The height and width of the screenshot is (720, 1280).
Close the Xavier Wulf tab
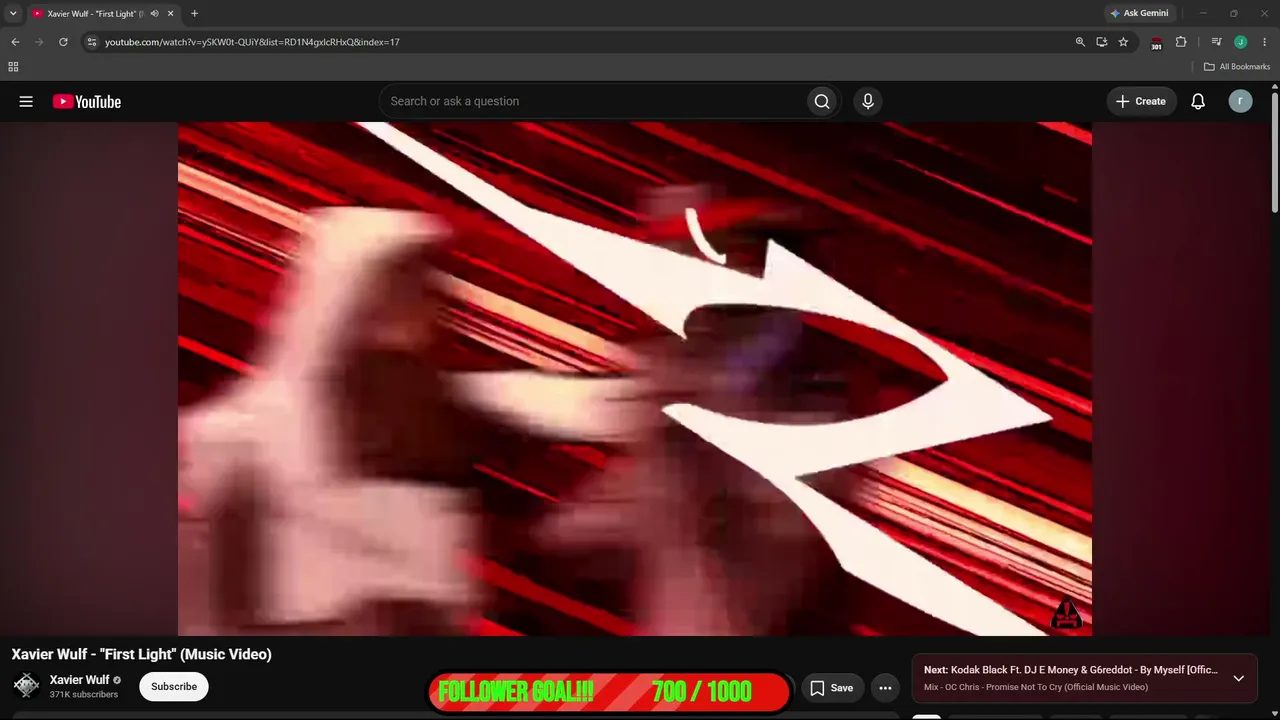click(x=170, y=14)
